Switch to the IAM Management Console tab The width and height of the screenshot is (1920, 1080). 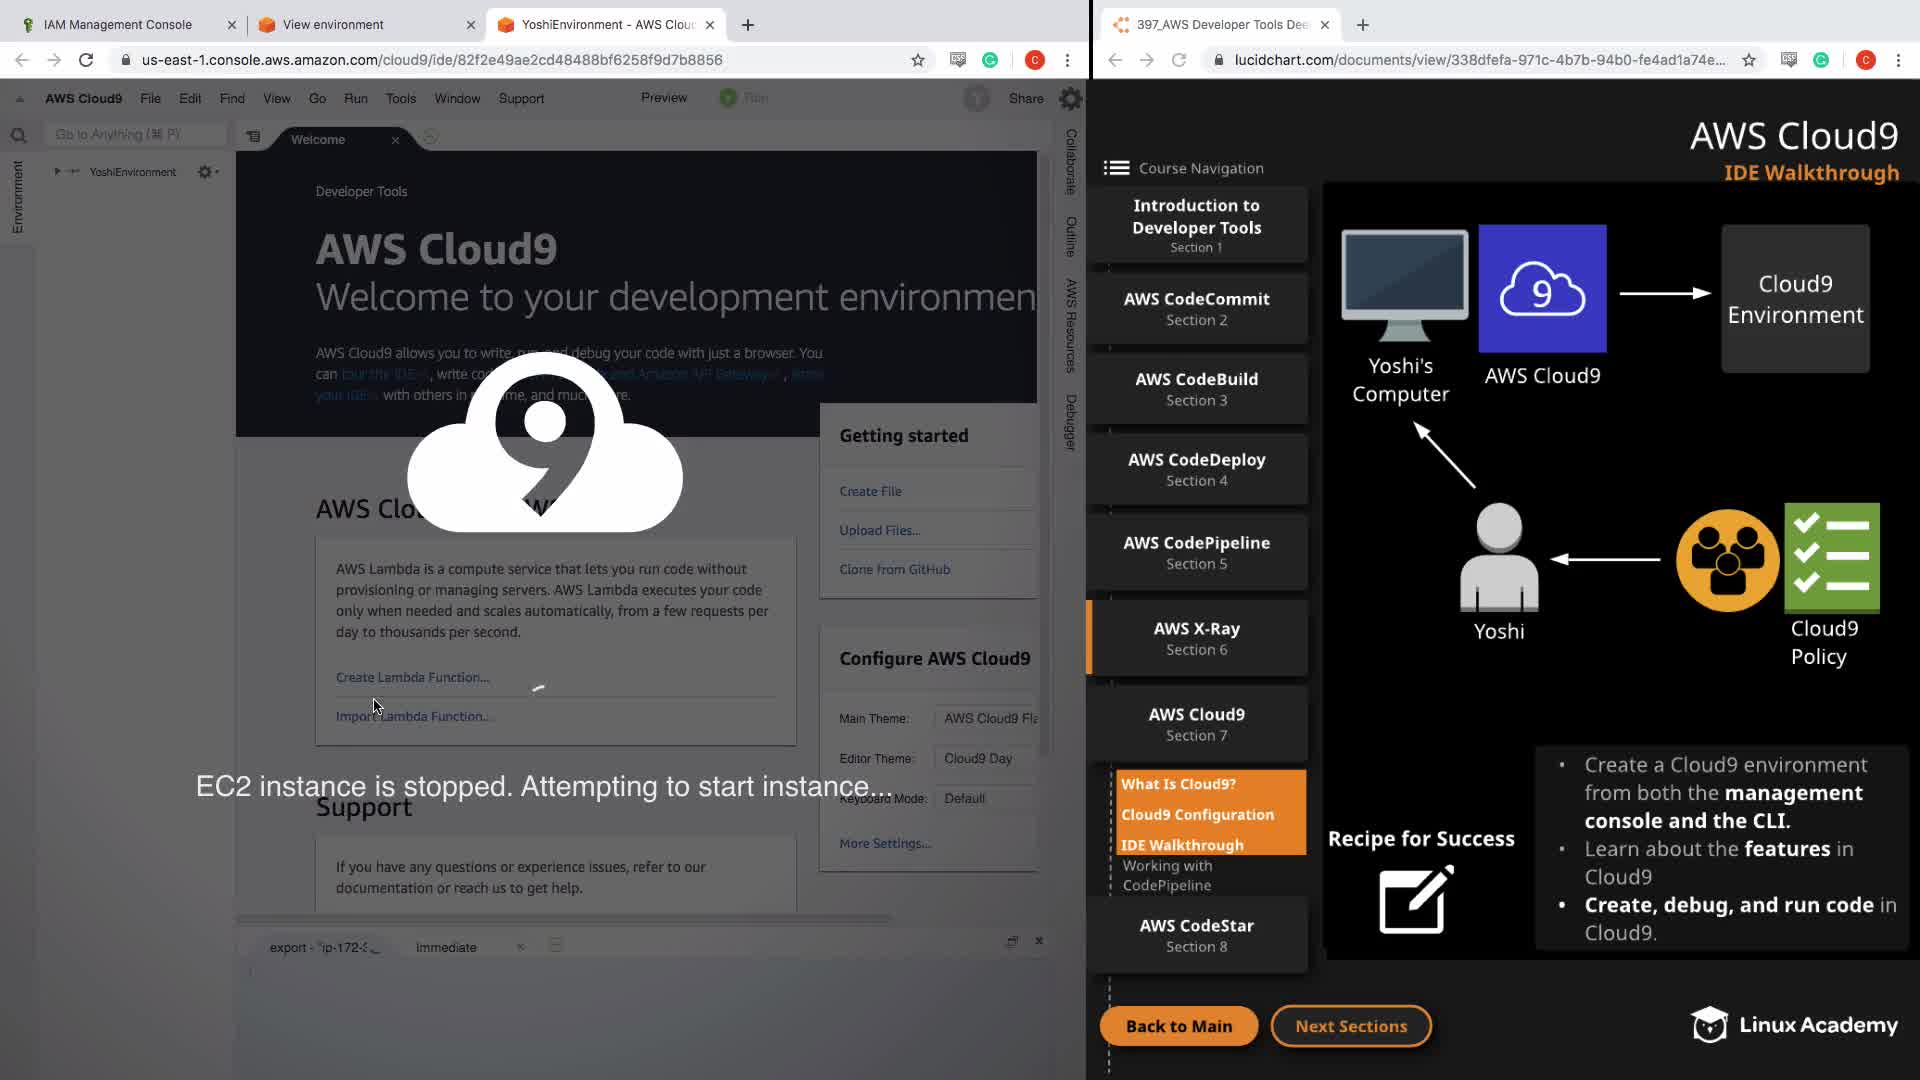click(x=117, y=24)
